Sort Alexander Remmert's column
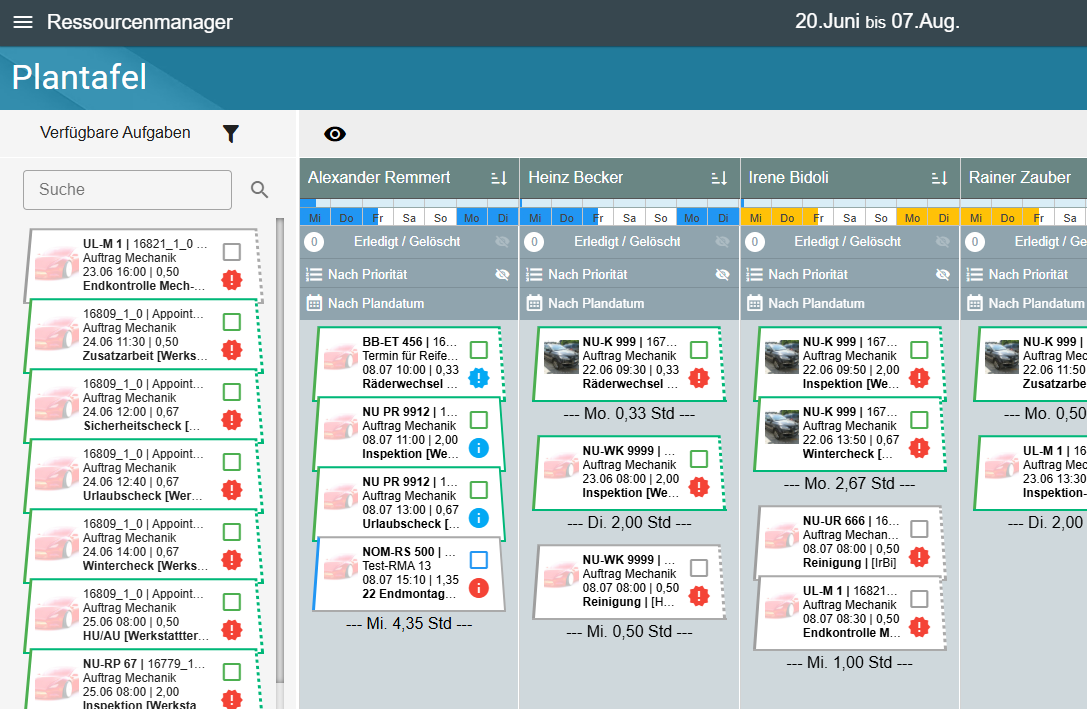1087x709 pixels. pos(499,178)
